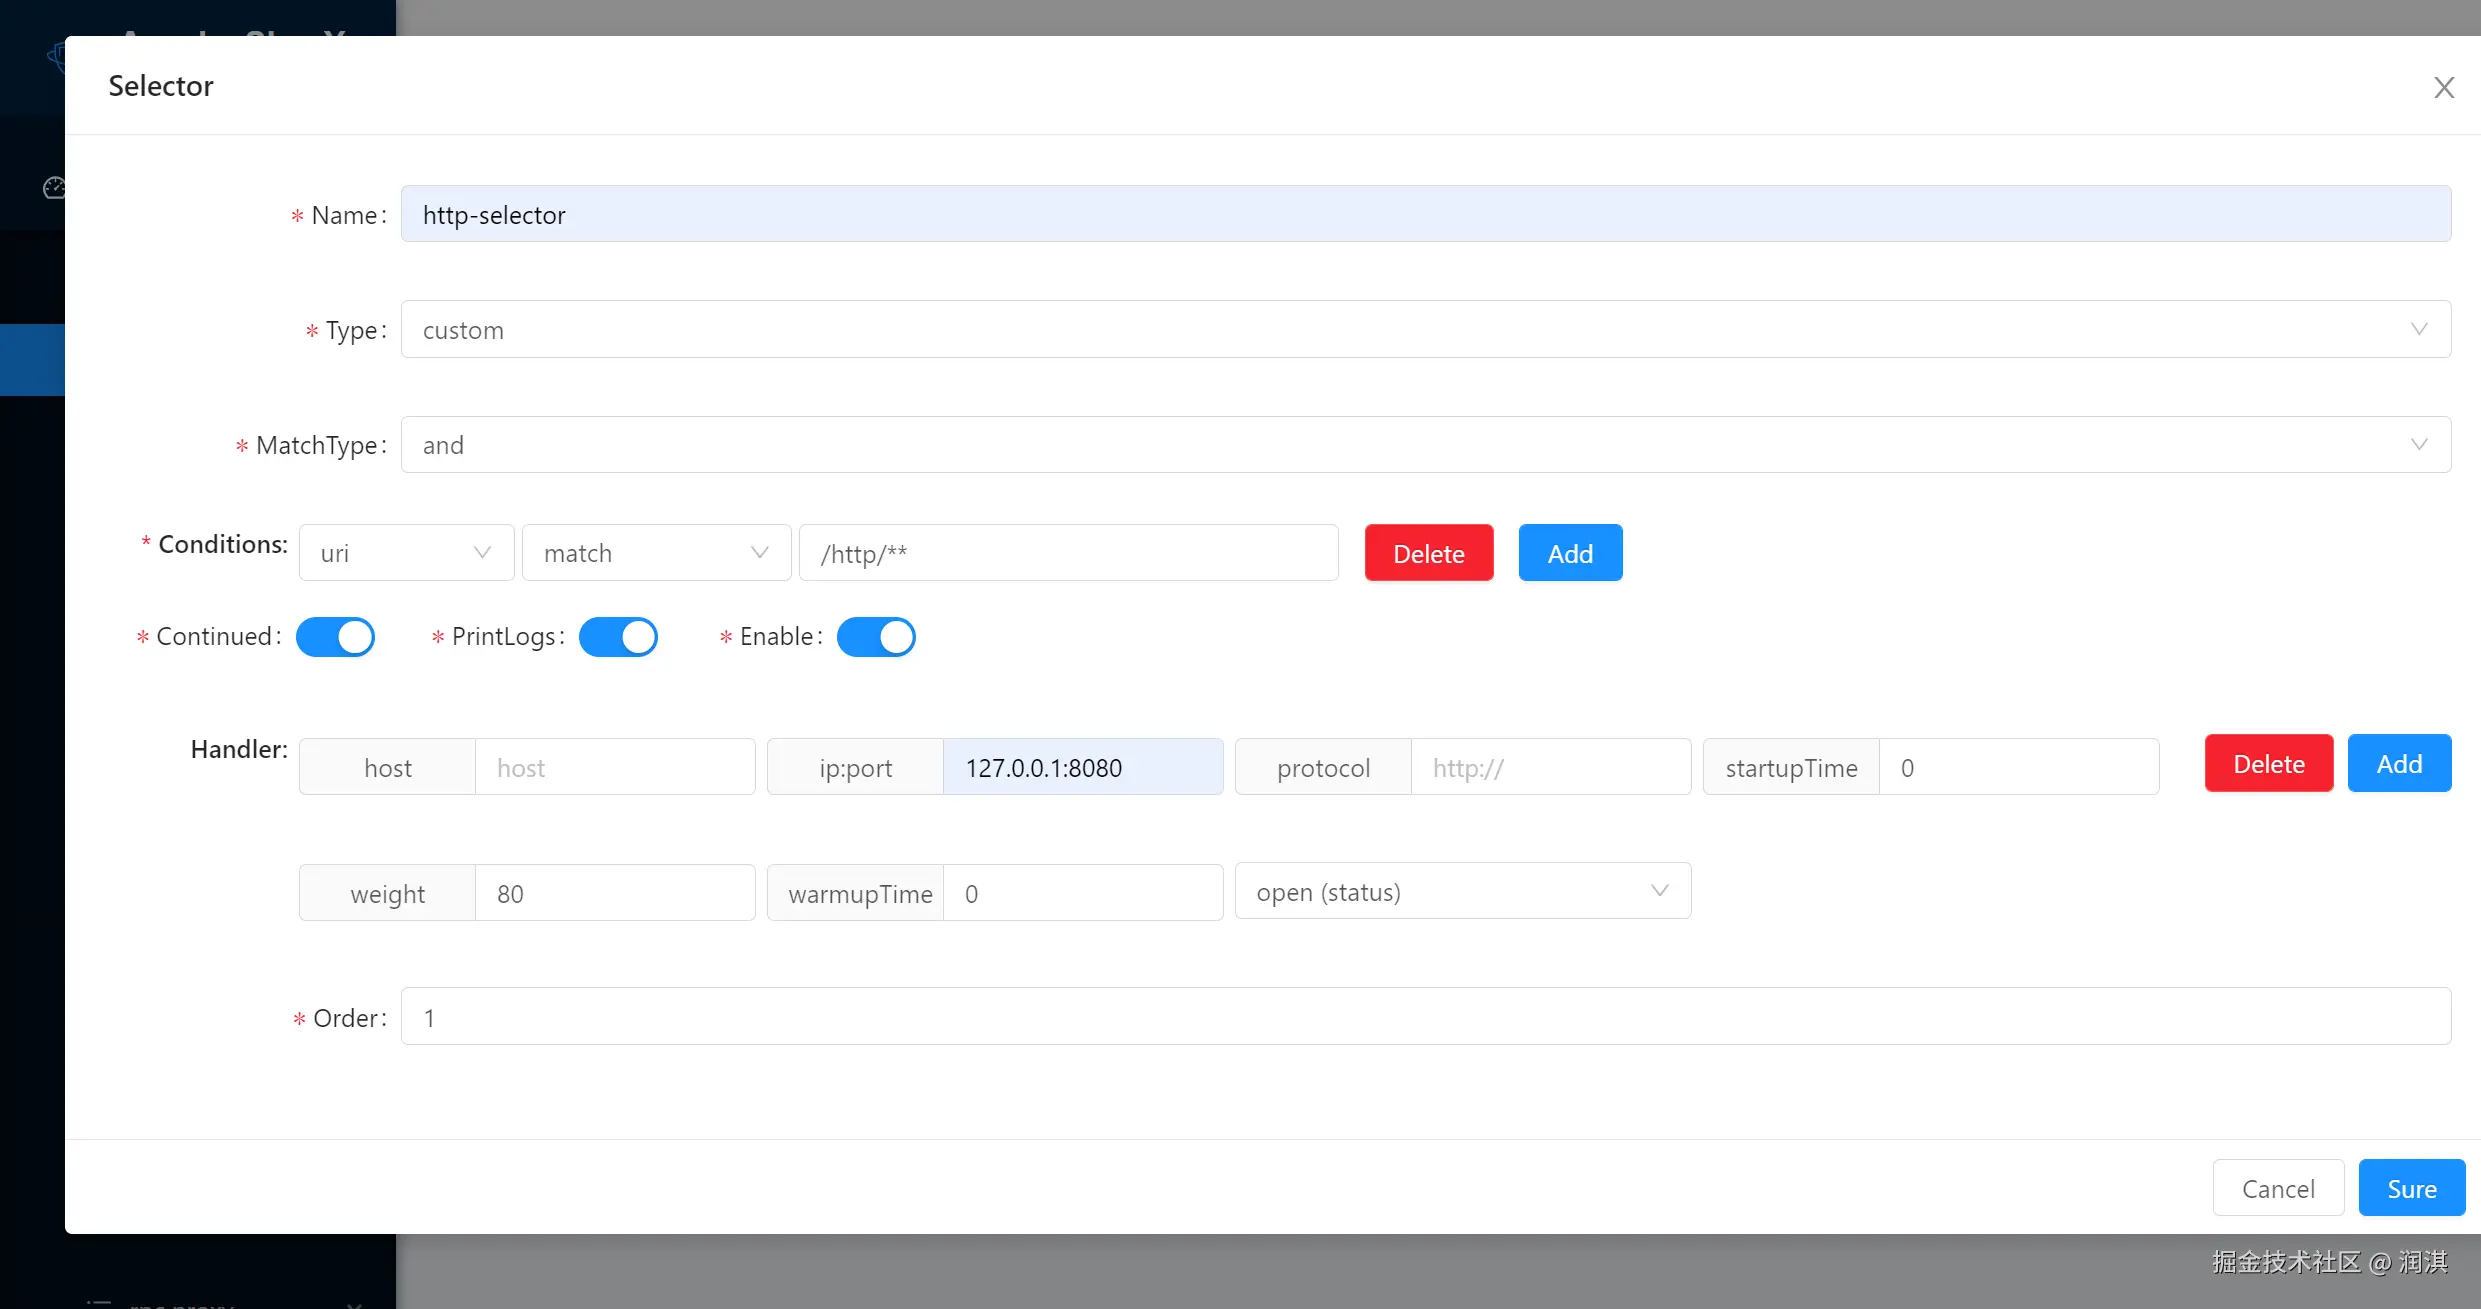The height and width of the screenshot is (1309, 2481).
Task: Click the Name field containing http-selector
Action: (x=1425, y=214)
